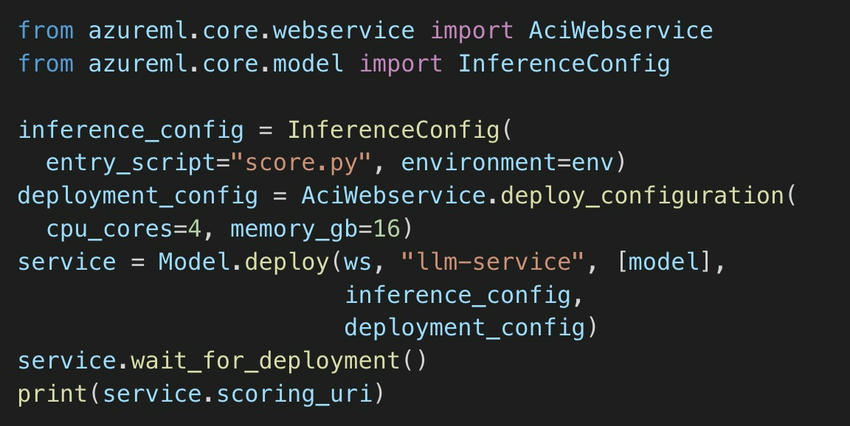Click the InferenceConfig import on line two
This screenshot has height=426, width=850.
point(564,63)
